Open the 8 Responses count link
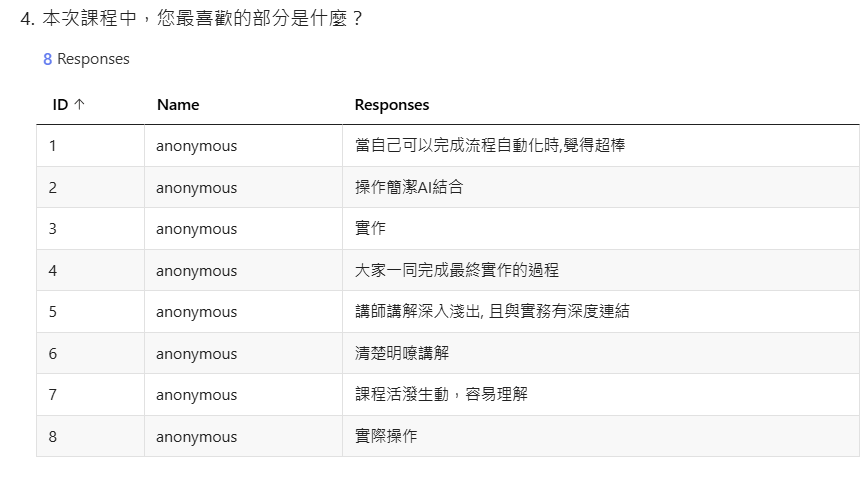 (x=86, y=59)
